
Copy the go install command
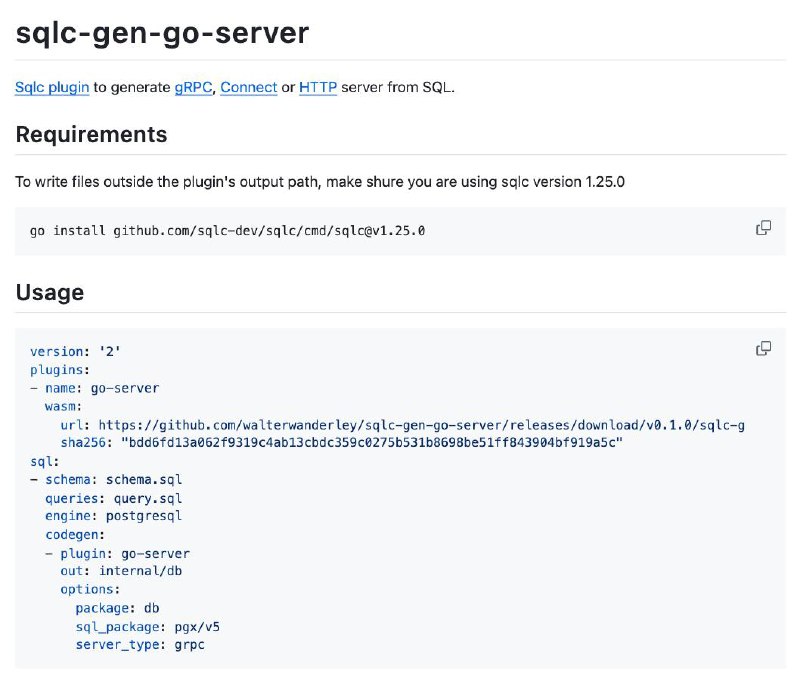tap(763, 227)
